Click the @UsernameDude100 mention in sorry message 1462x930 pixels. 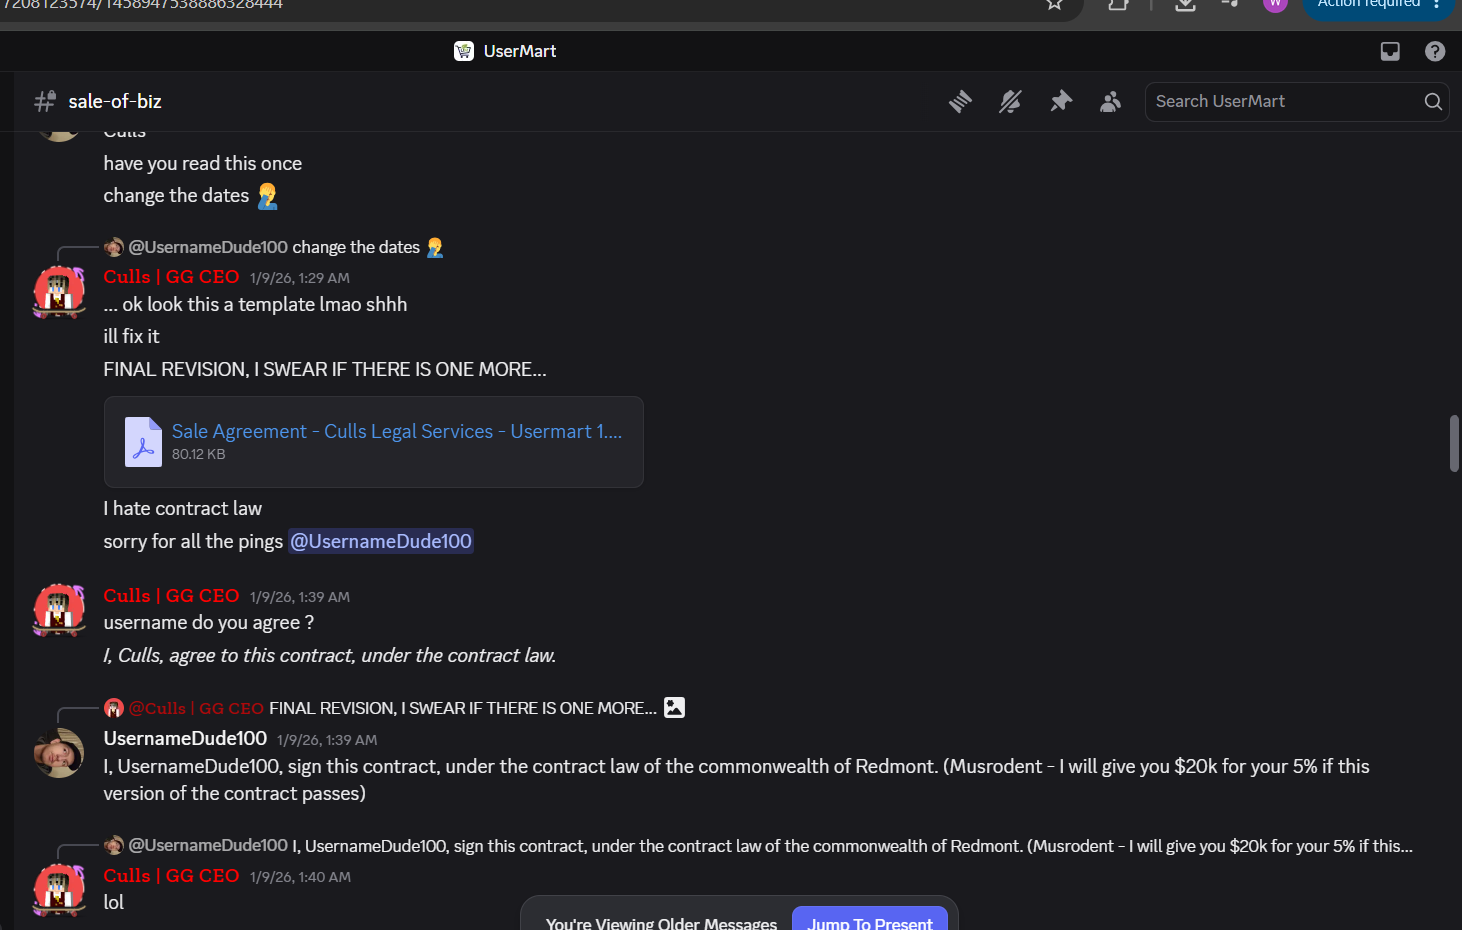[381, 541]
